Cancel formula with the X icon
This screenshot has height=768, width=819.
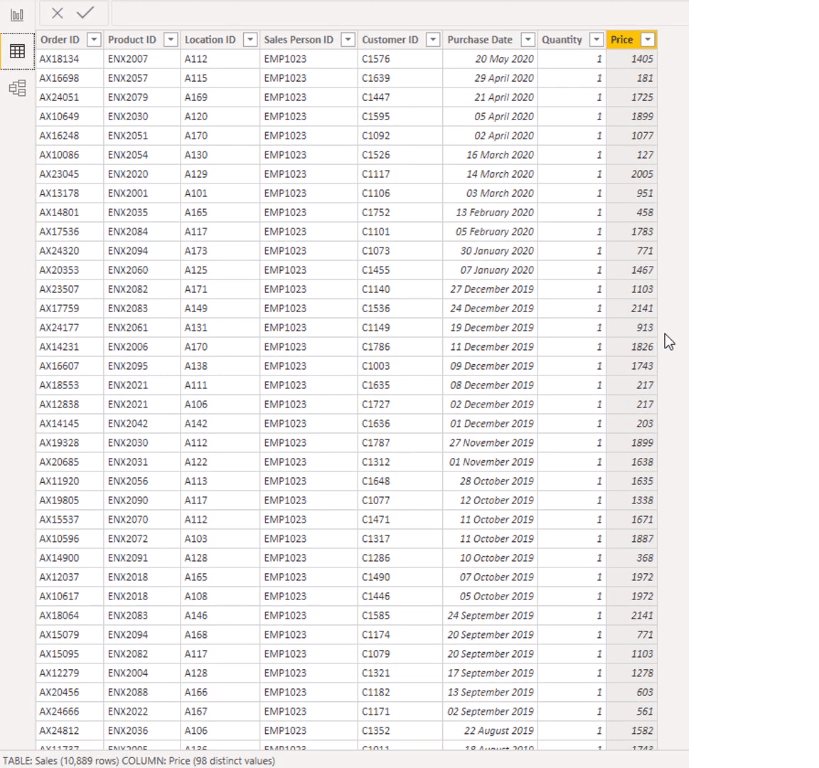(57, 13)
